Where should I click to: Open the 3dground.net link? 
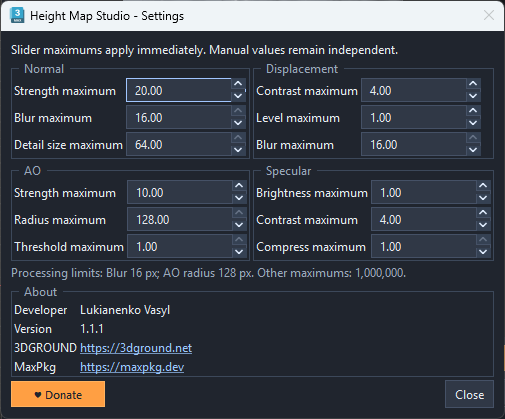136,348
